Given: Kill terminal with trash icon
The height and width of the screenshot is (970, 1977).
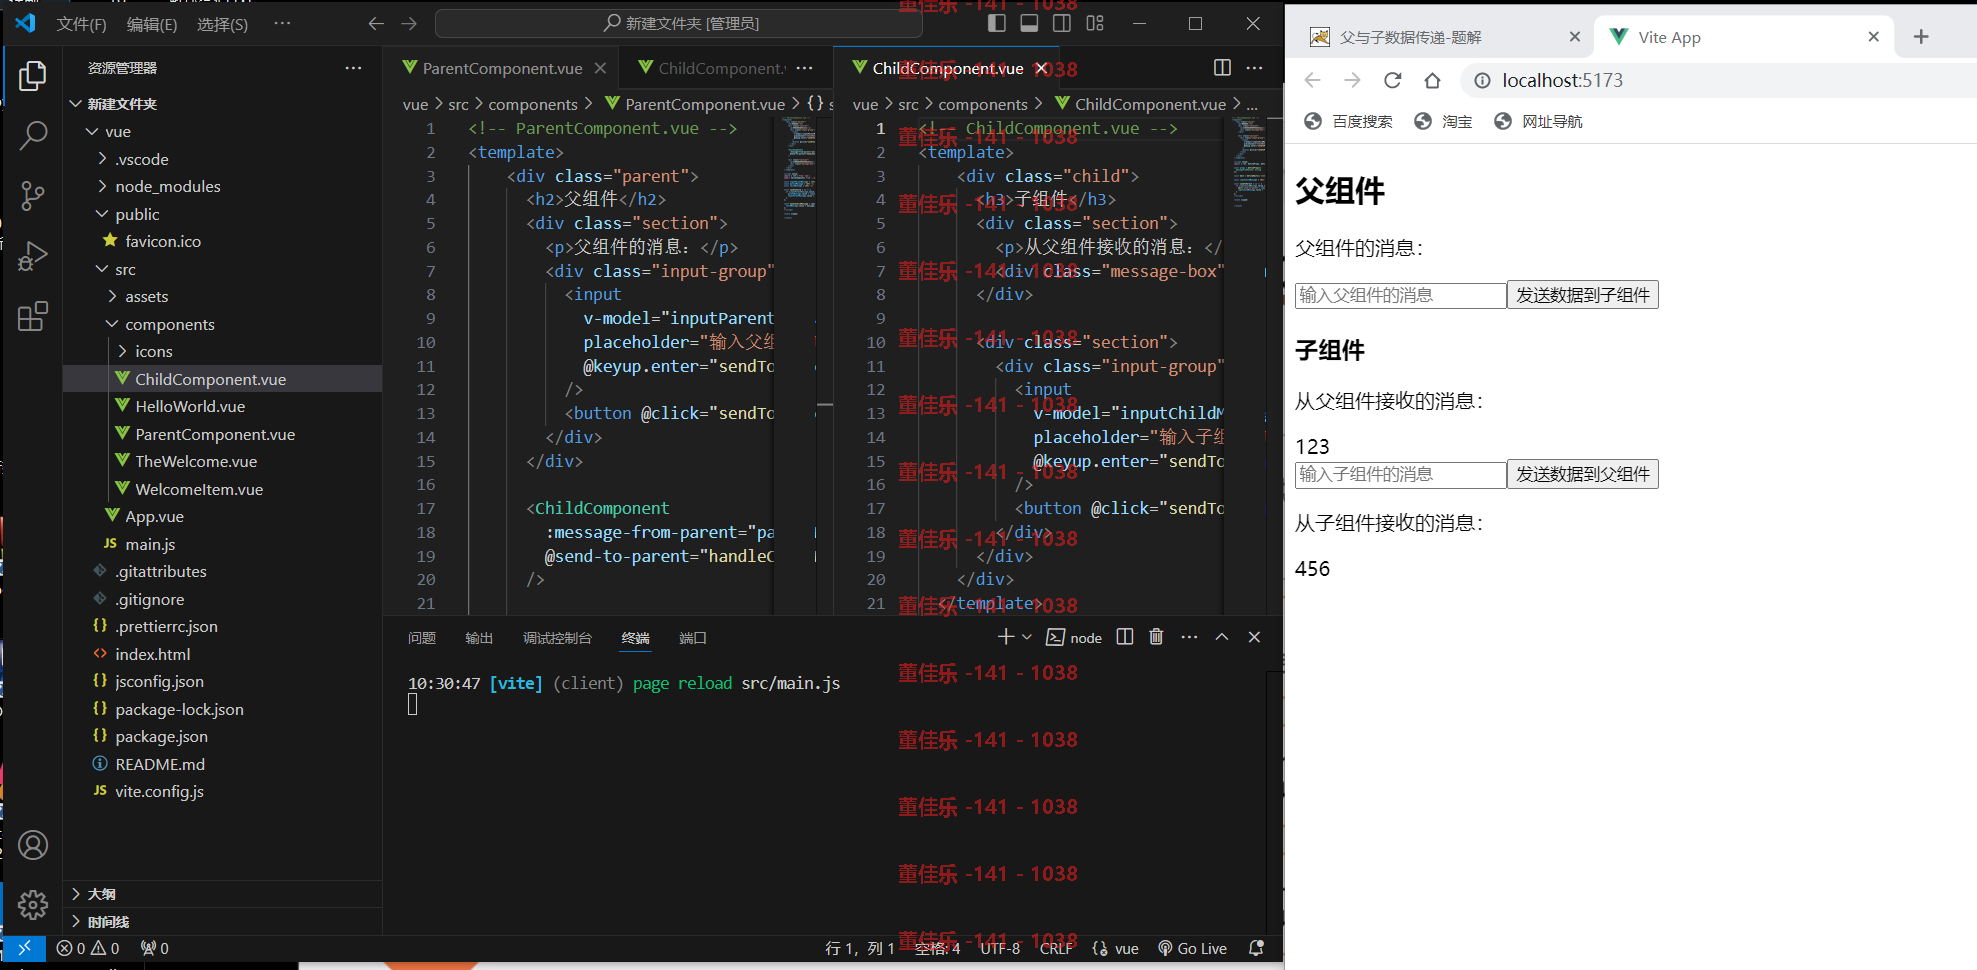Looking at the screenshot, I should click(1157, 637).
